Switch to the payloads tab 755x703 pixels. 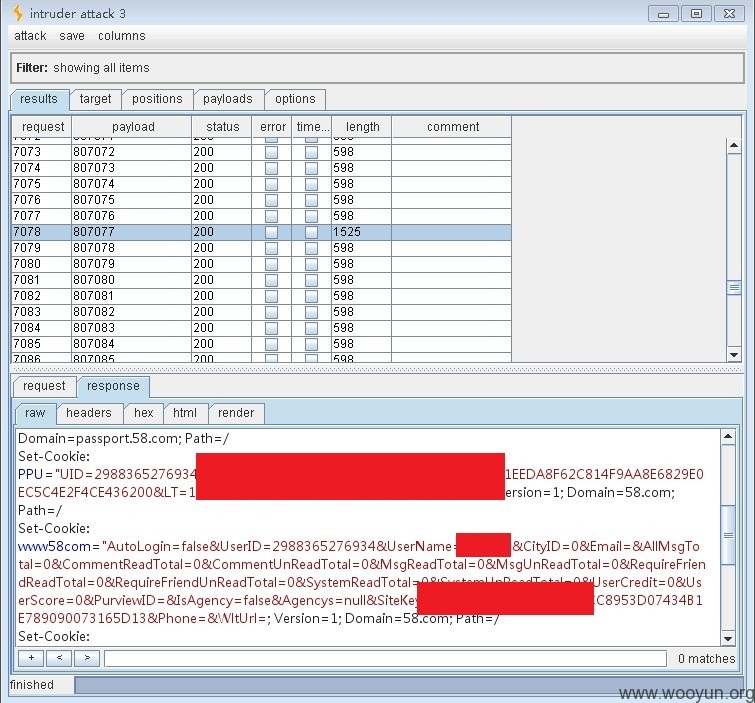(228, 99)
